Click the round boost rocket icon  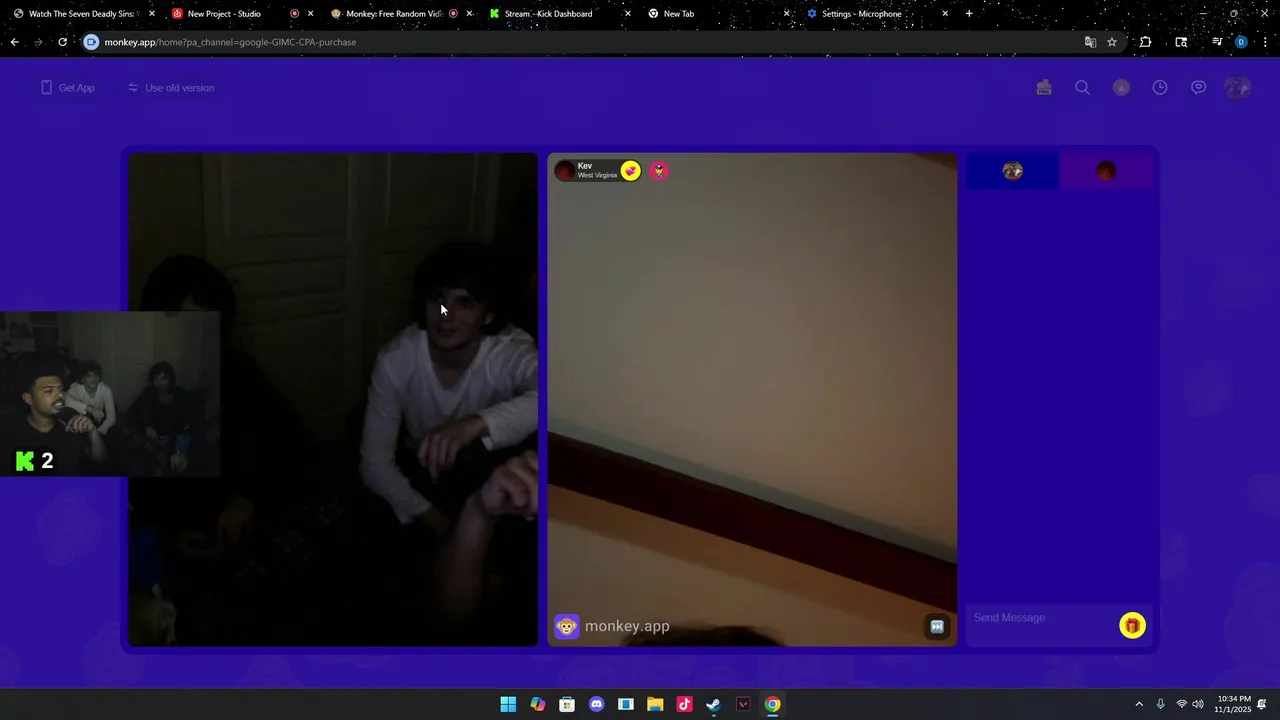(x=1121, y=88)
